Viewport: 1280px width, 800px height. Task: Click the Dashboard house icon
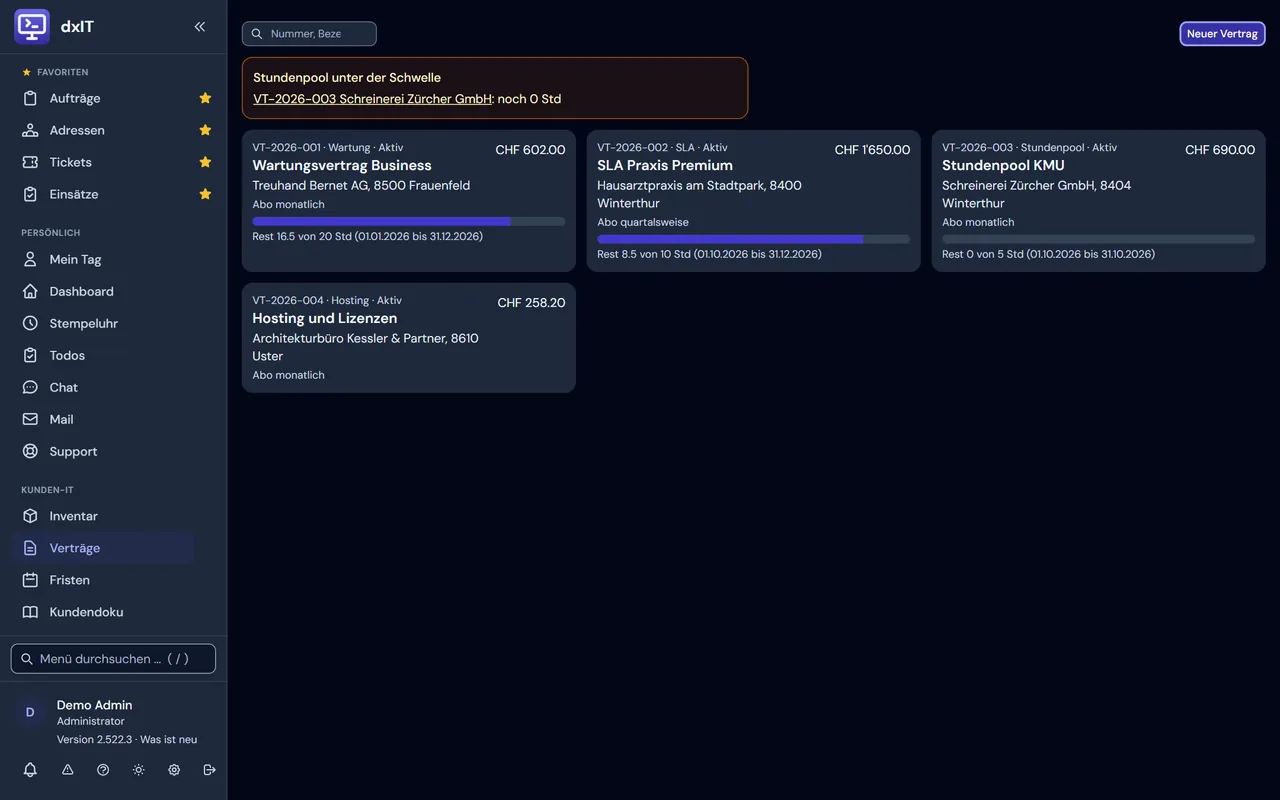click(30, 291)
